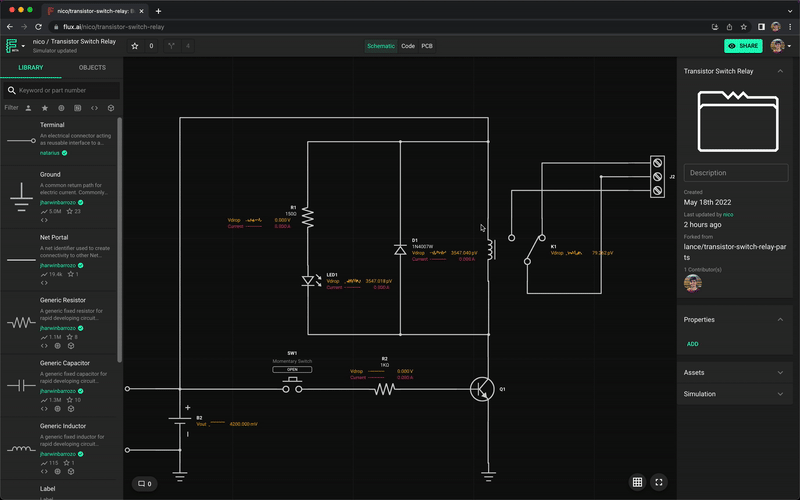Switch to the Schematic view
Image resolution: width=800 pixels, height=500 pixels.
[x=381, y=46]
